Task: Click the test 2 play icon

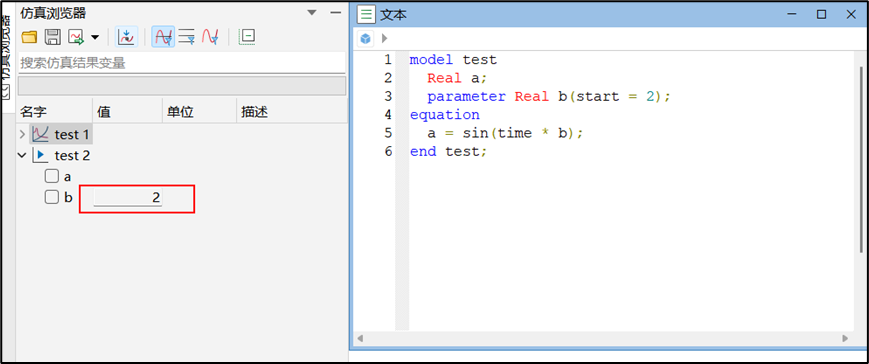Action: 40,156
